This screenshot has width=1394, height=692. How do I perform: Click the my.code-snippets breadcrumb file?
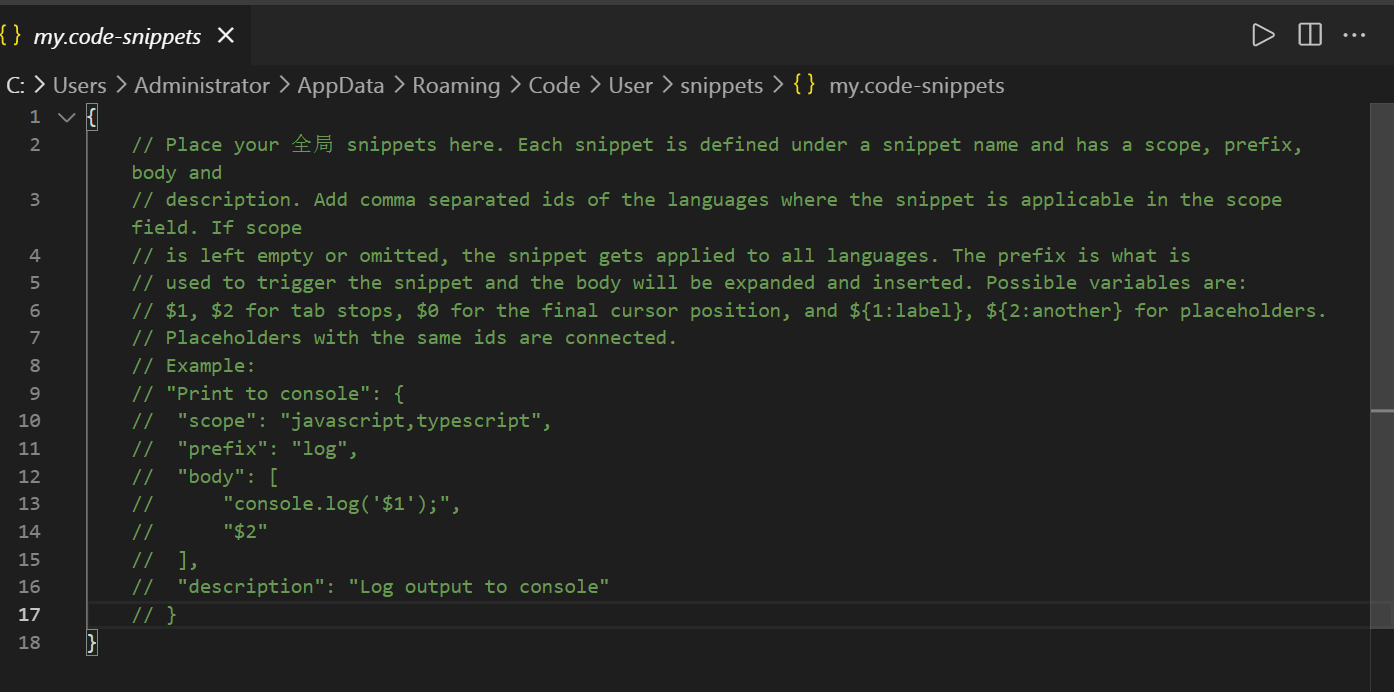916,86
